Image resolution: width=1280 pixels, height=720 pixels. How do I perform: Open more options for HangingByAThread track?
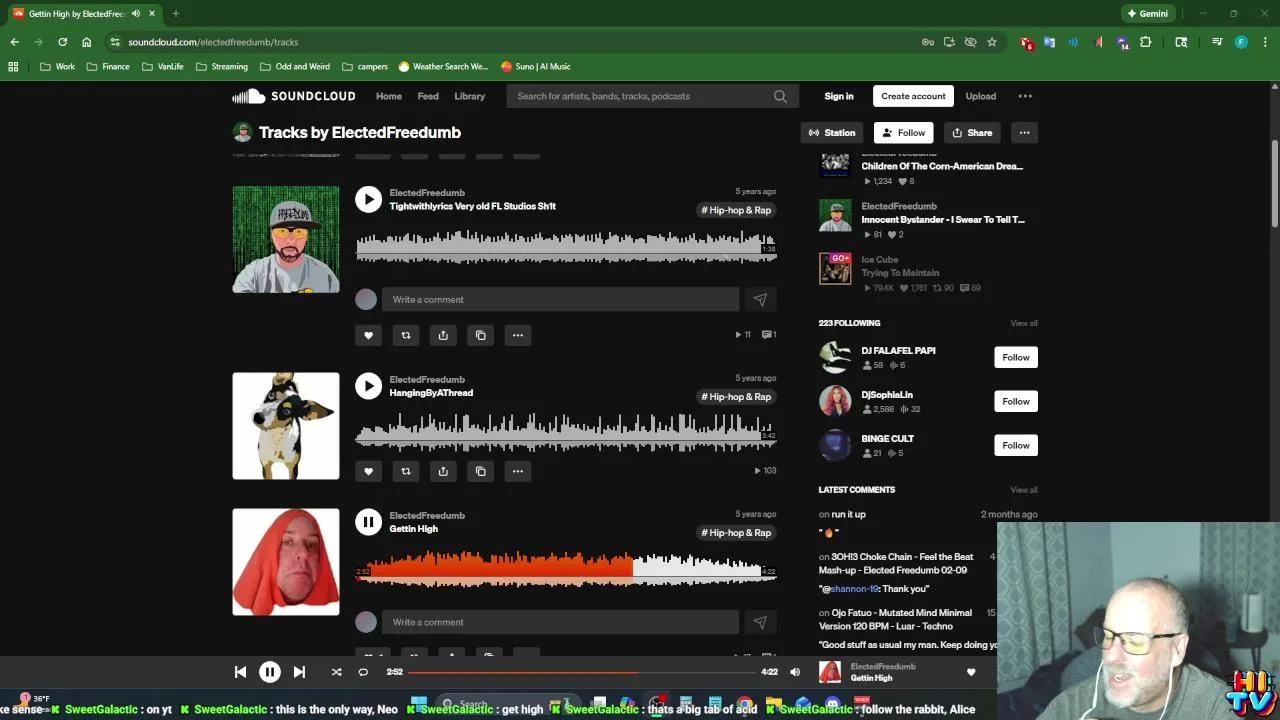[x=518, y=471]
